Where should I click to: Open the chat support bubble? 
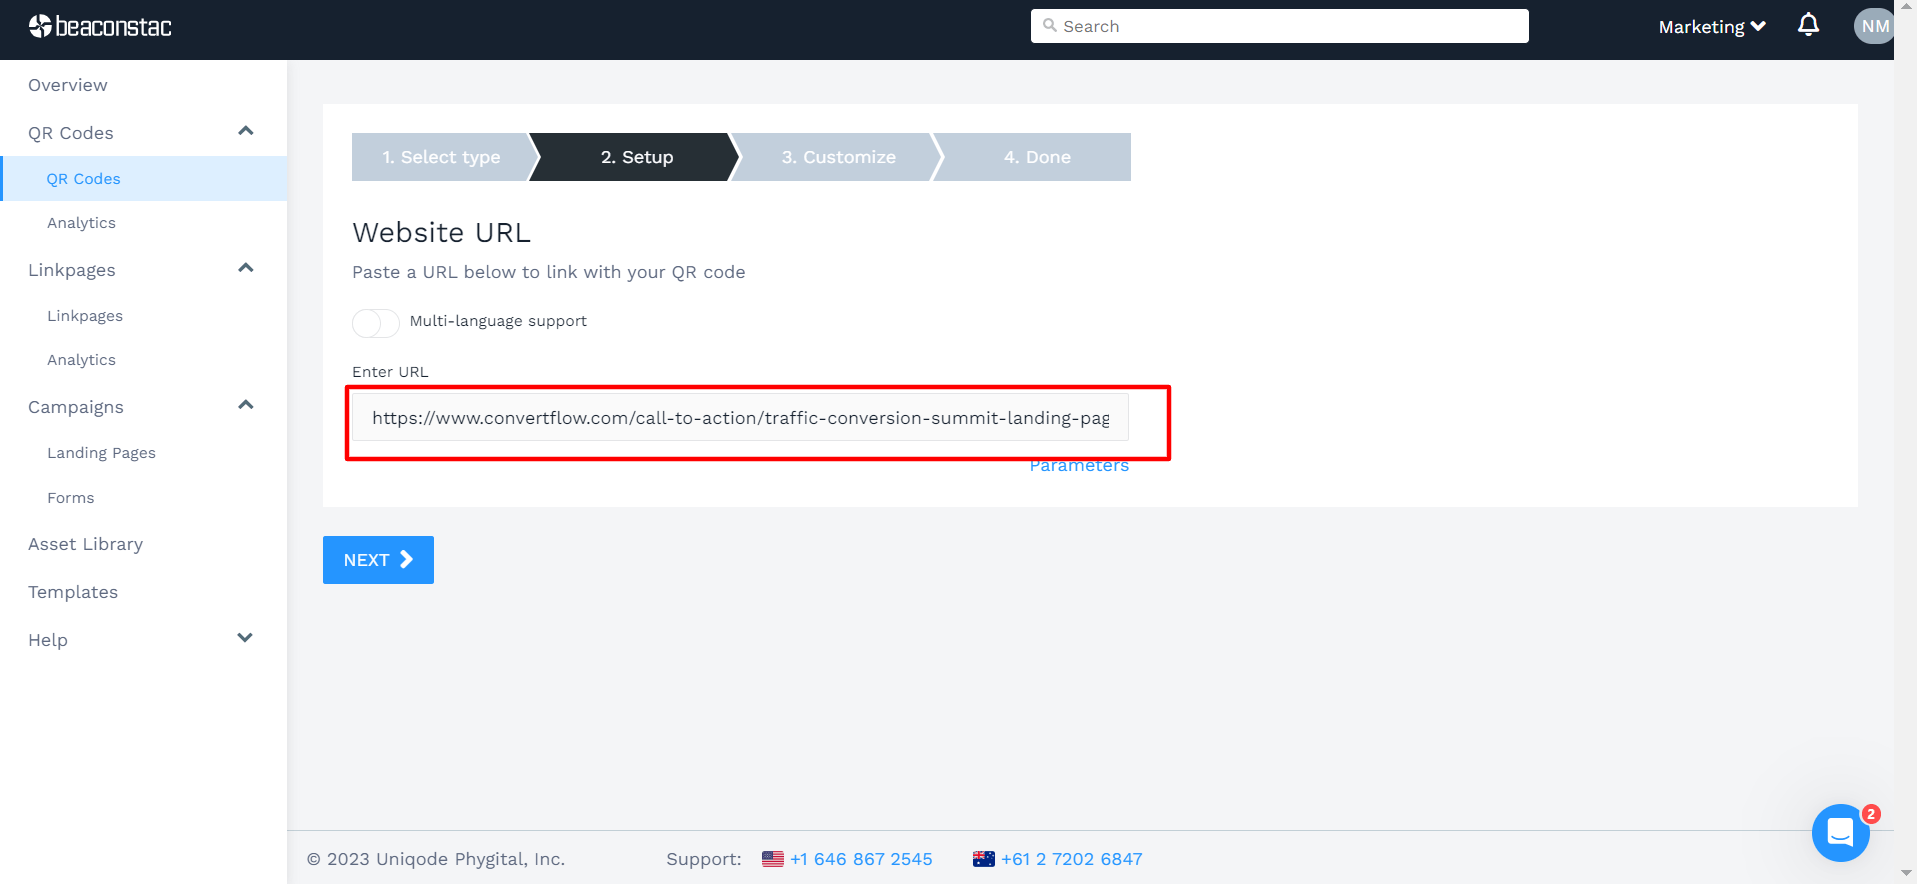point(1840,832)
